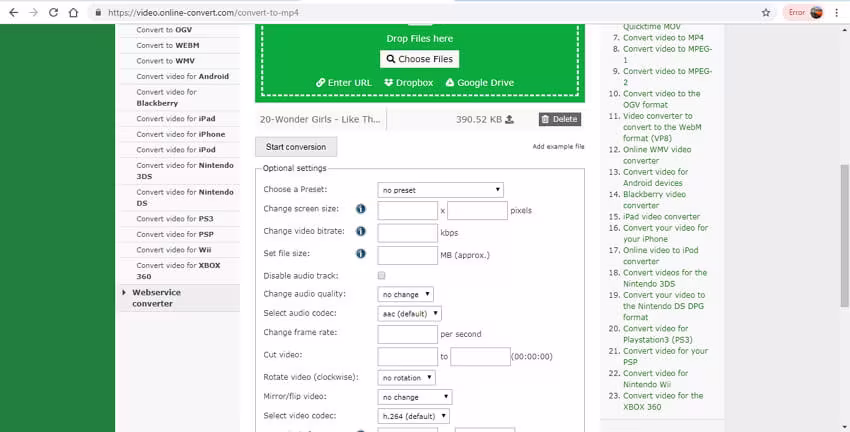This screenshot has width=850, height=432.
Task: Delete the uploaded Wonder Girls file
Action: click(560, 119)
